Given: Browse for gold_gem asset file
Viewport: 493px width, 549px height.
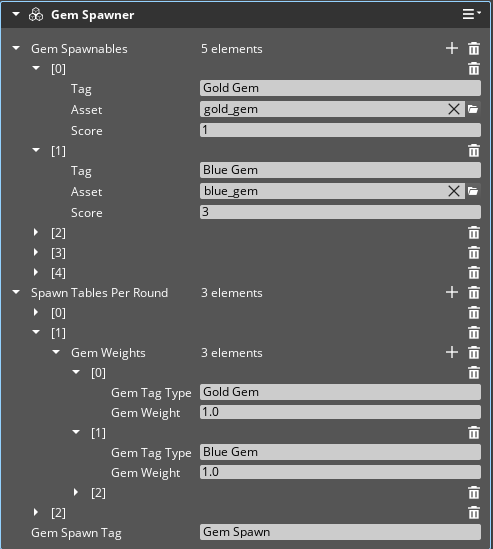Looking at the screenshot, I should [473, 109].
